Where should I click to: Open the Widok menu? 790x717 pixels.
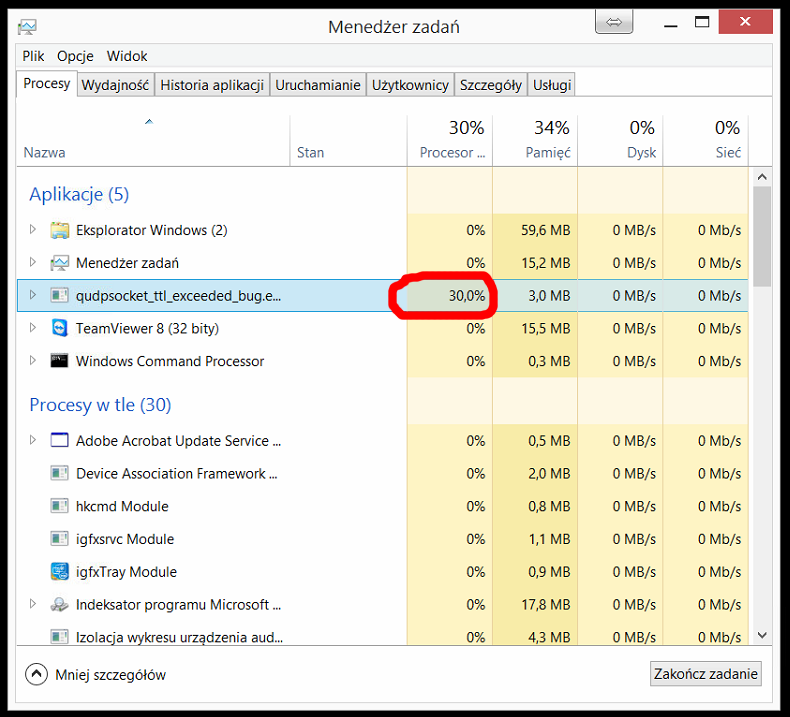click(x=127, y=57)
